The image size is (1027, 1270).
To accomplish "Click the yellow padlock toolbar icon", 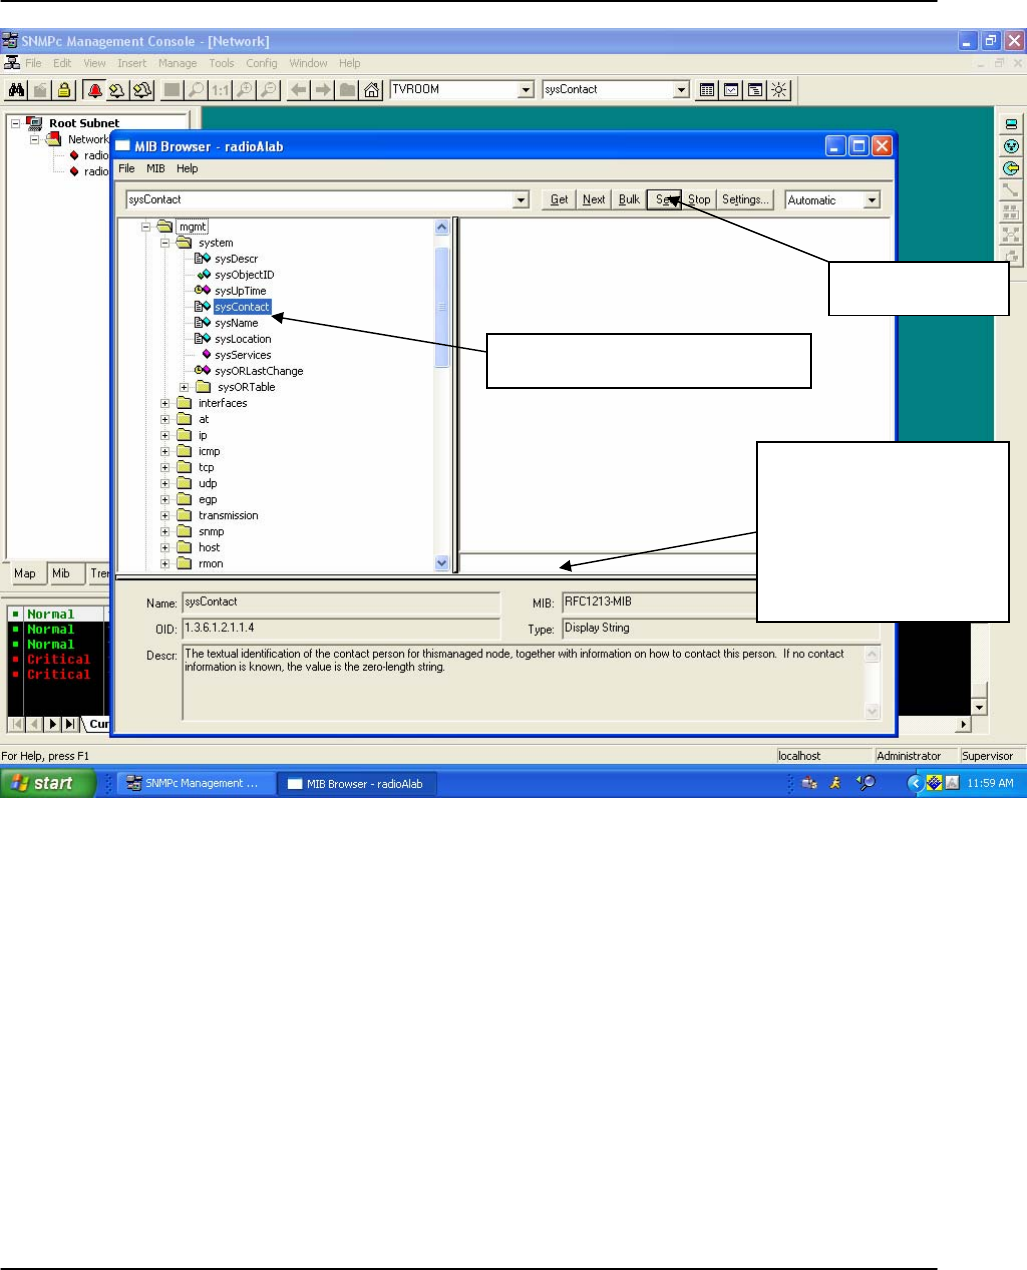I will click(x=64, y=90).
